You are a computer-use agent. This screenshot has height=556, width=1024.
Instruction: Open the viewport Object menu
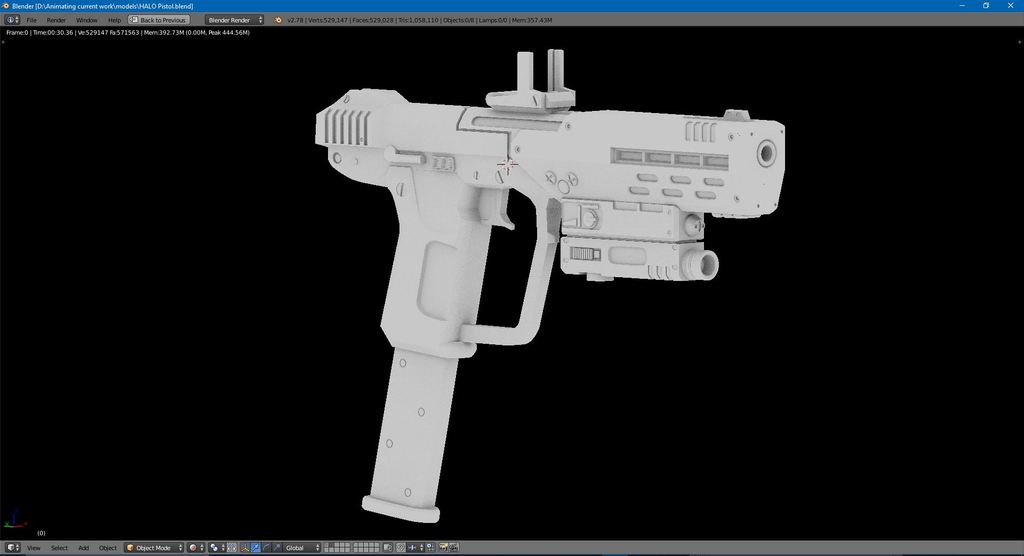(108, 548)
